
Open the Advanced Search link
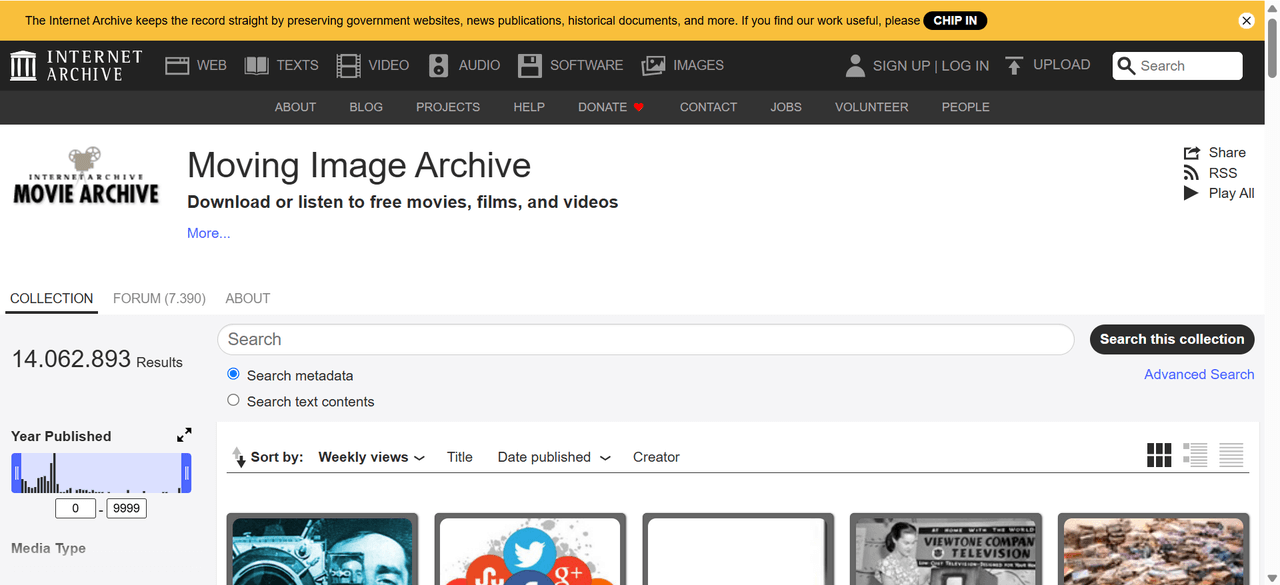click(x=1199, y=374)
